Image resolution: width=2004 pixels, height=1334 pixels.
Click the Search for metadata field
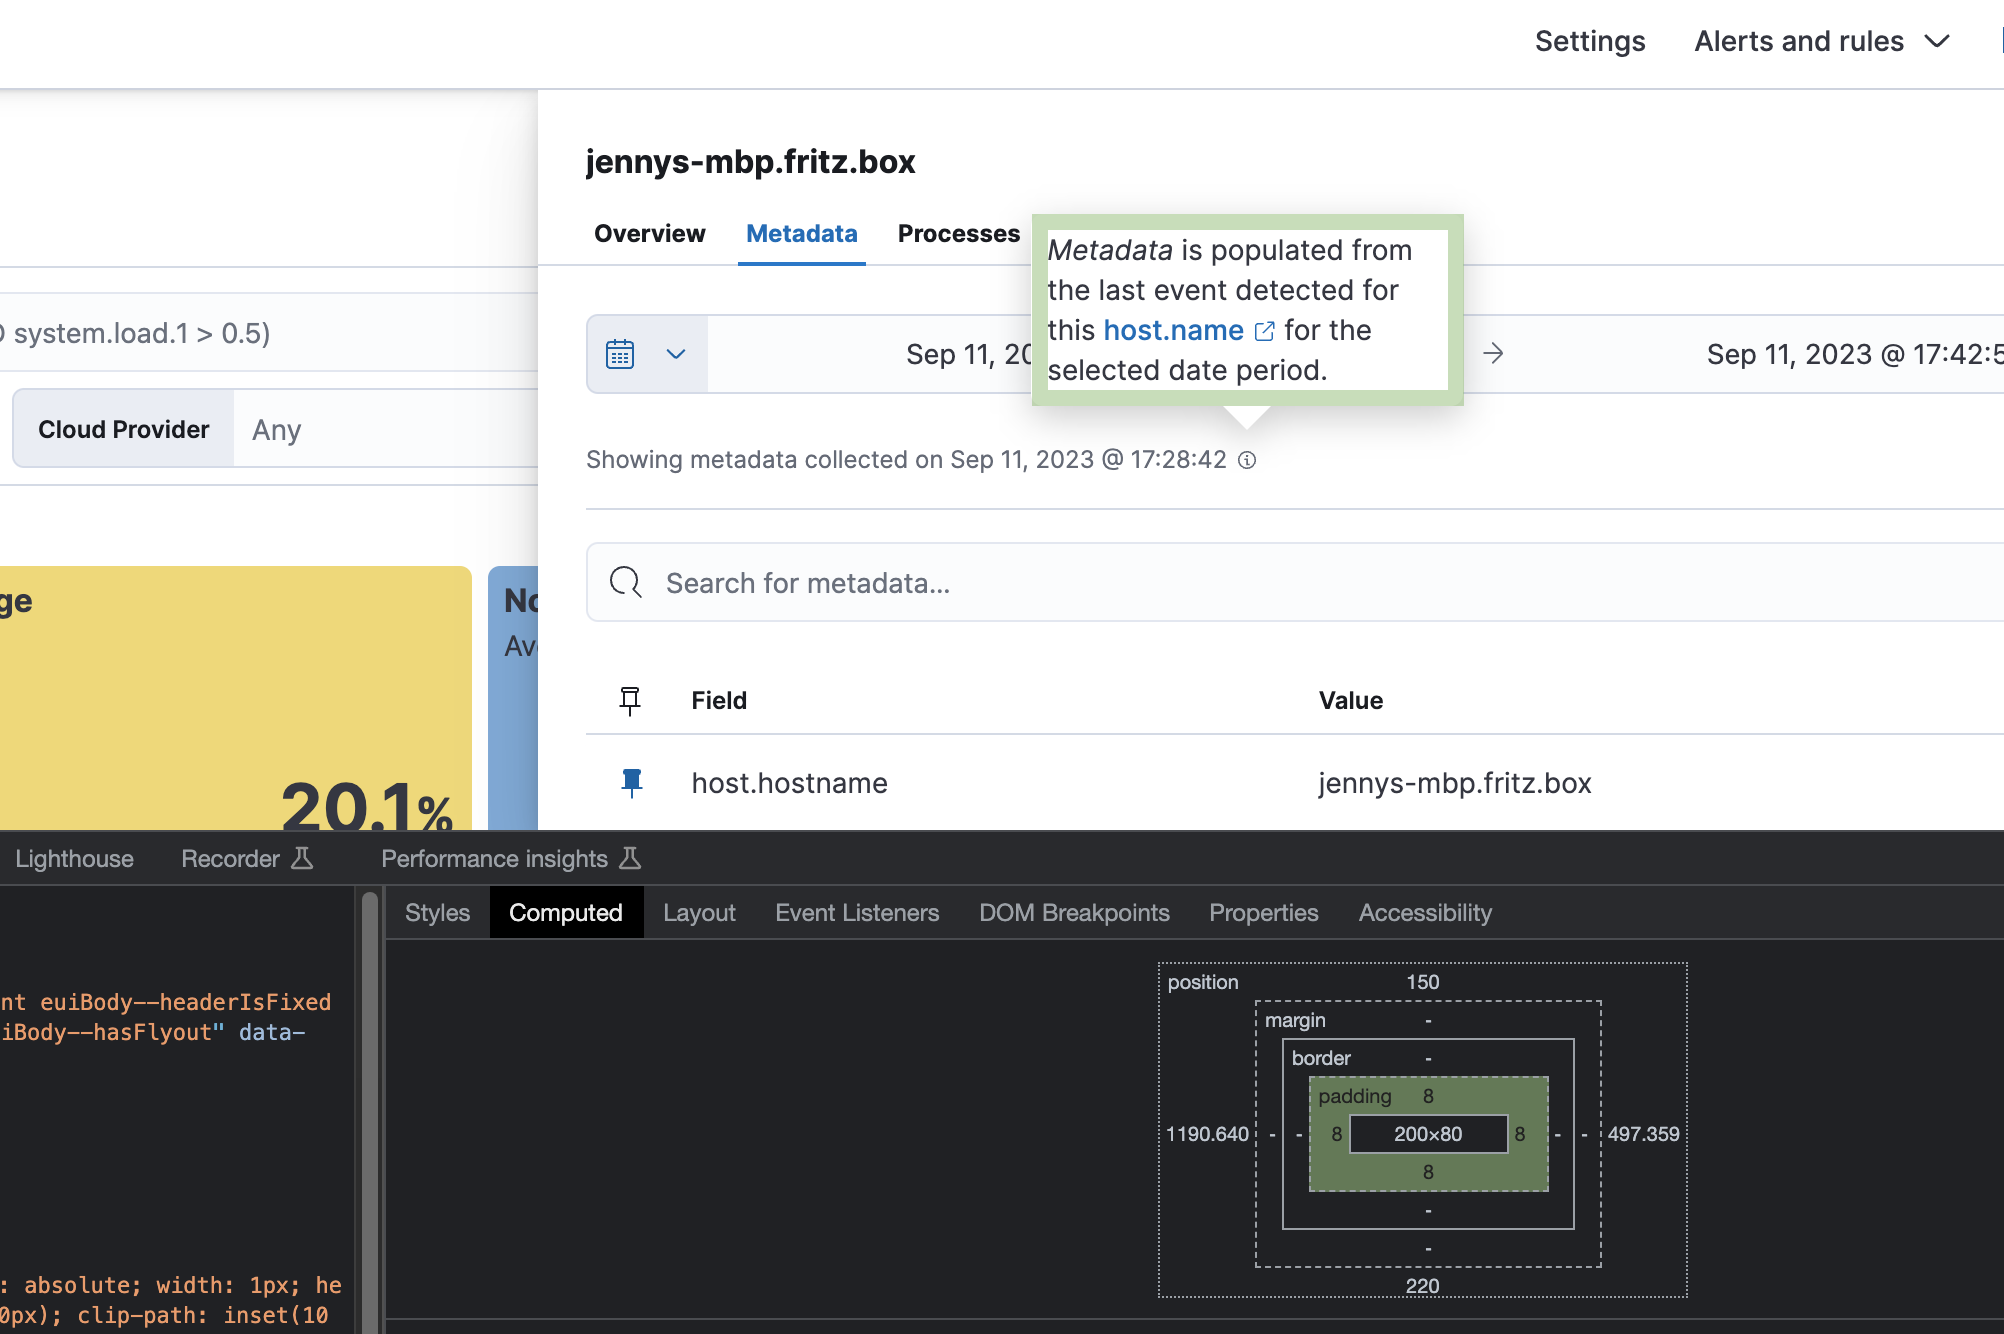click(1295, 582)
